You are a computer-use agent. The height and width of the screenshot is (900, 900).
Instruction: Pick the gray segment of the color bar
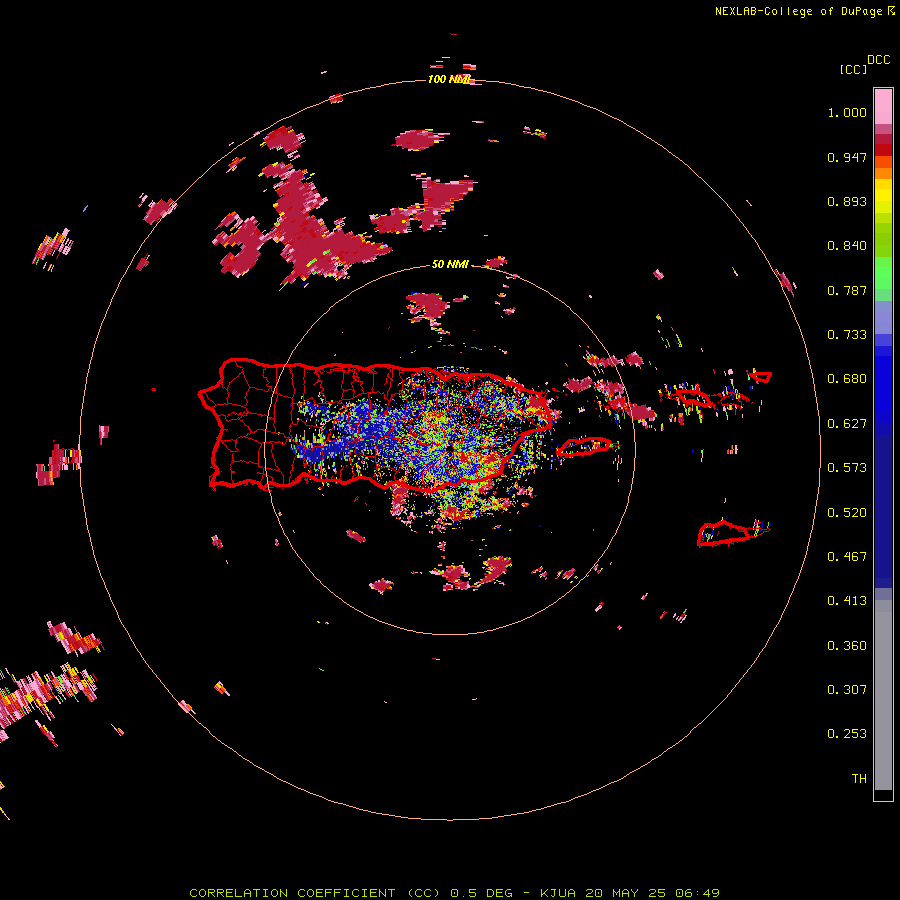click(x=883, y=695)
